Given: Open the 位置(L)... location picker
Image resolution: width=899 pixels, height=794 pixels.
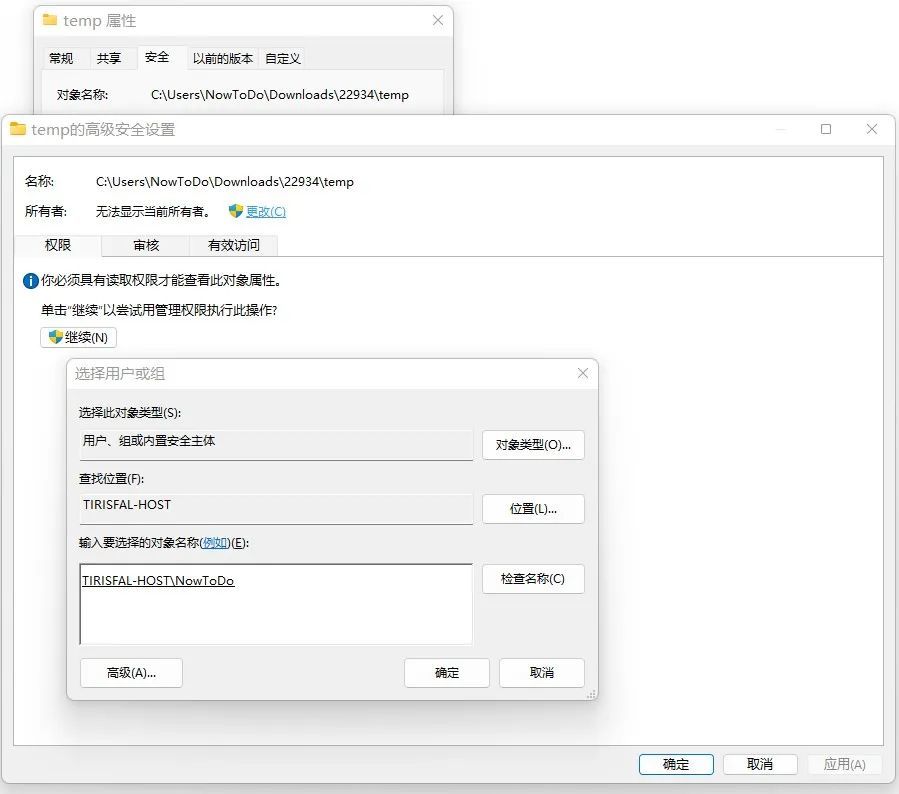Looking at the screenshot, I should [533, 509].
